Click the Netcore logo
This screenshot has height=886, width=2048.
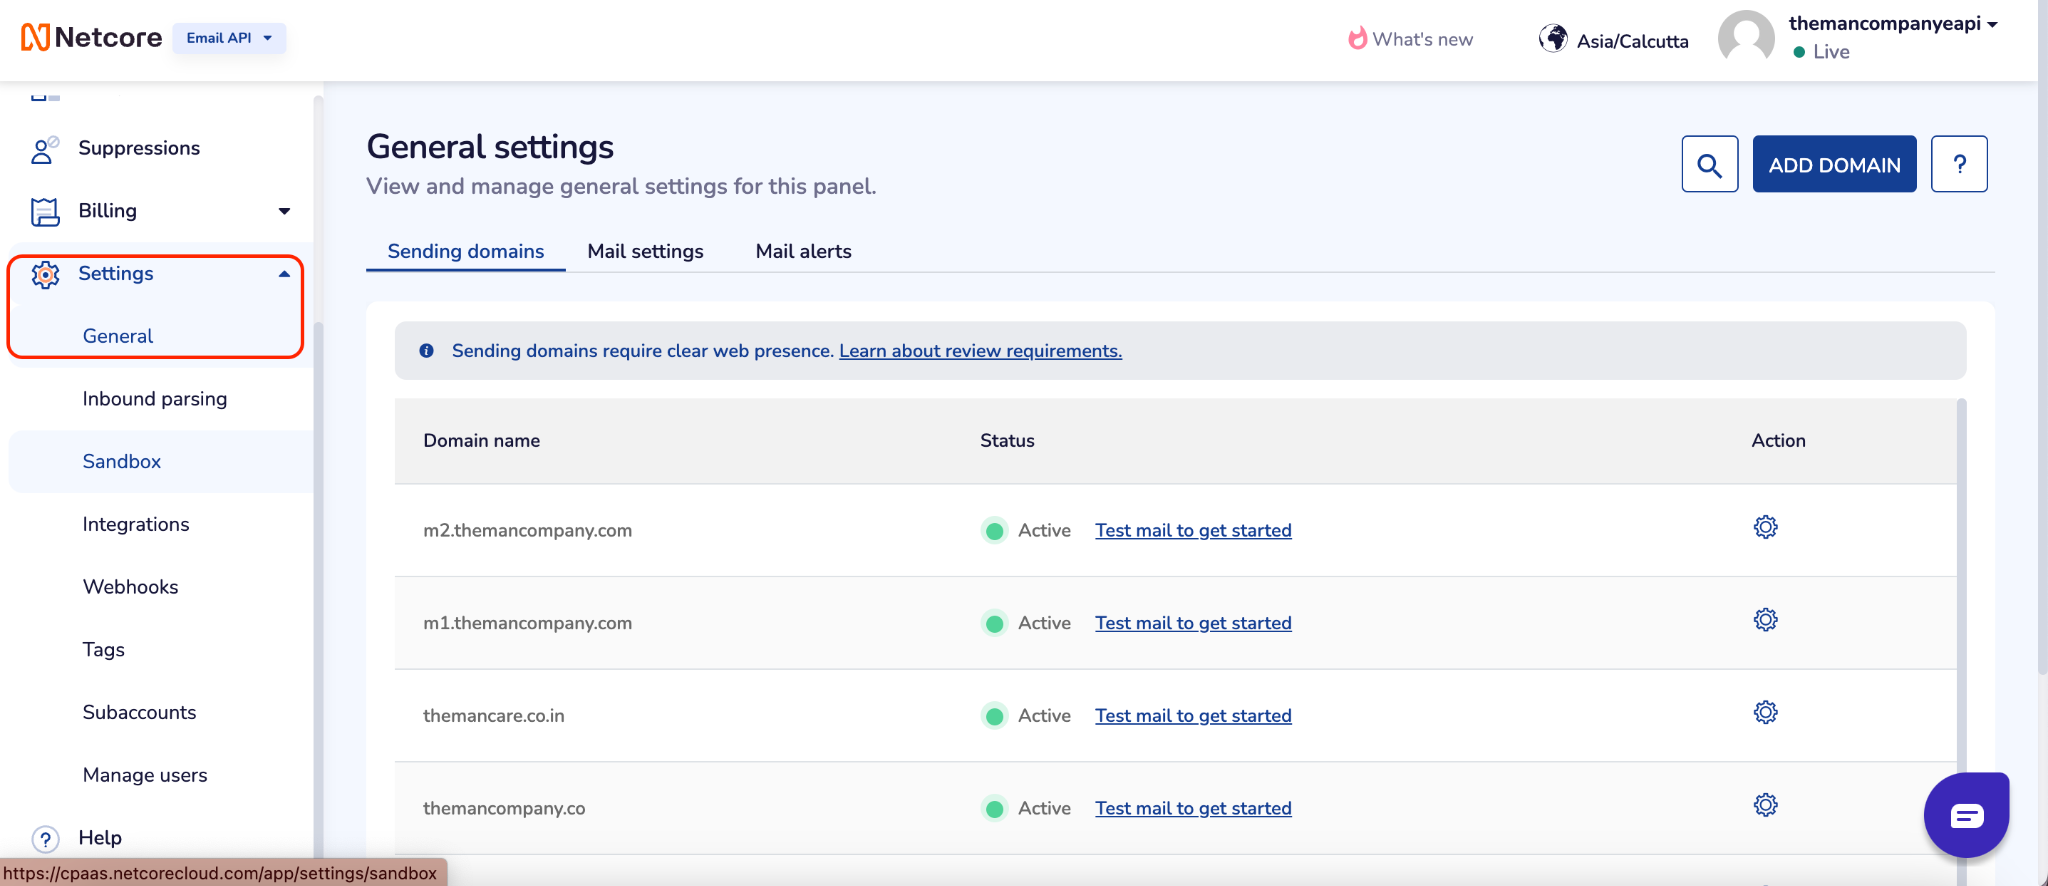(x=91, y=38)
